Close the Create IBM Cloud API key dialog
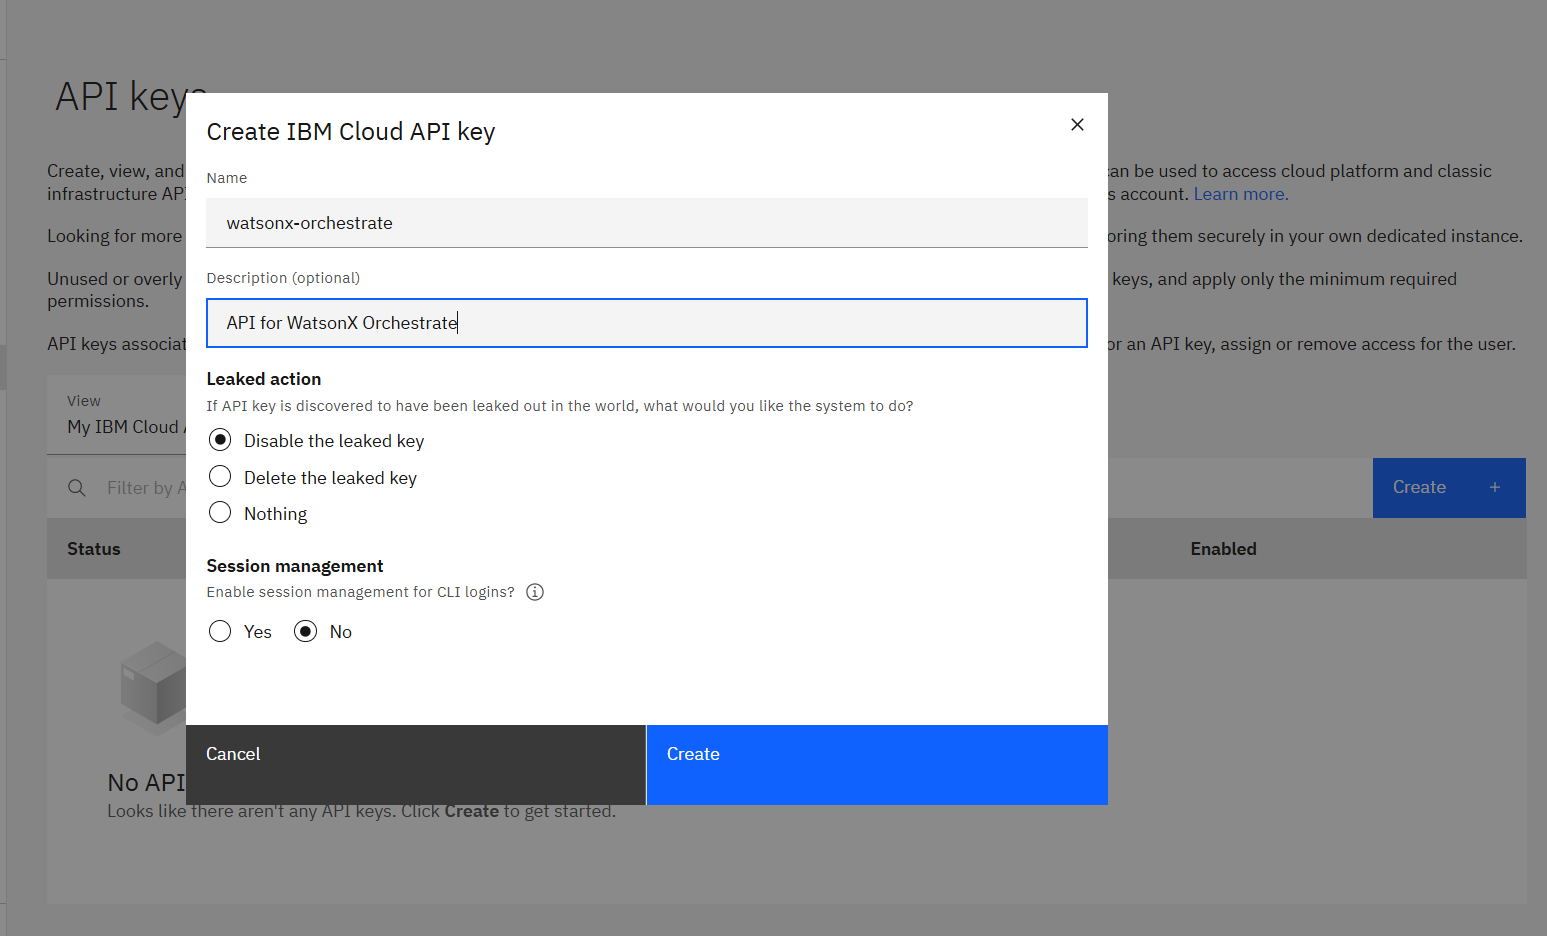 [1077, 124]
